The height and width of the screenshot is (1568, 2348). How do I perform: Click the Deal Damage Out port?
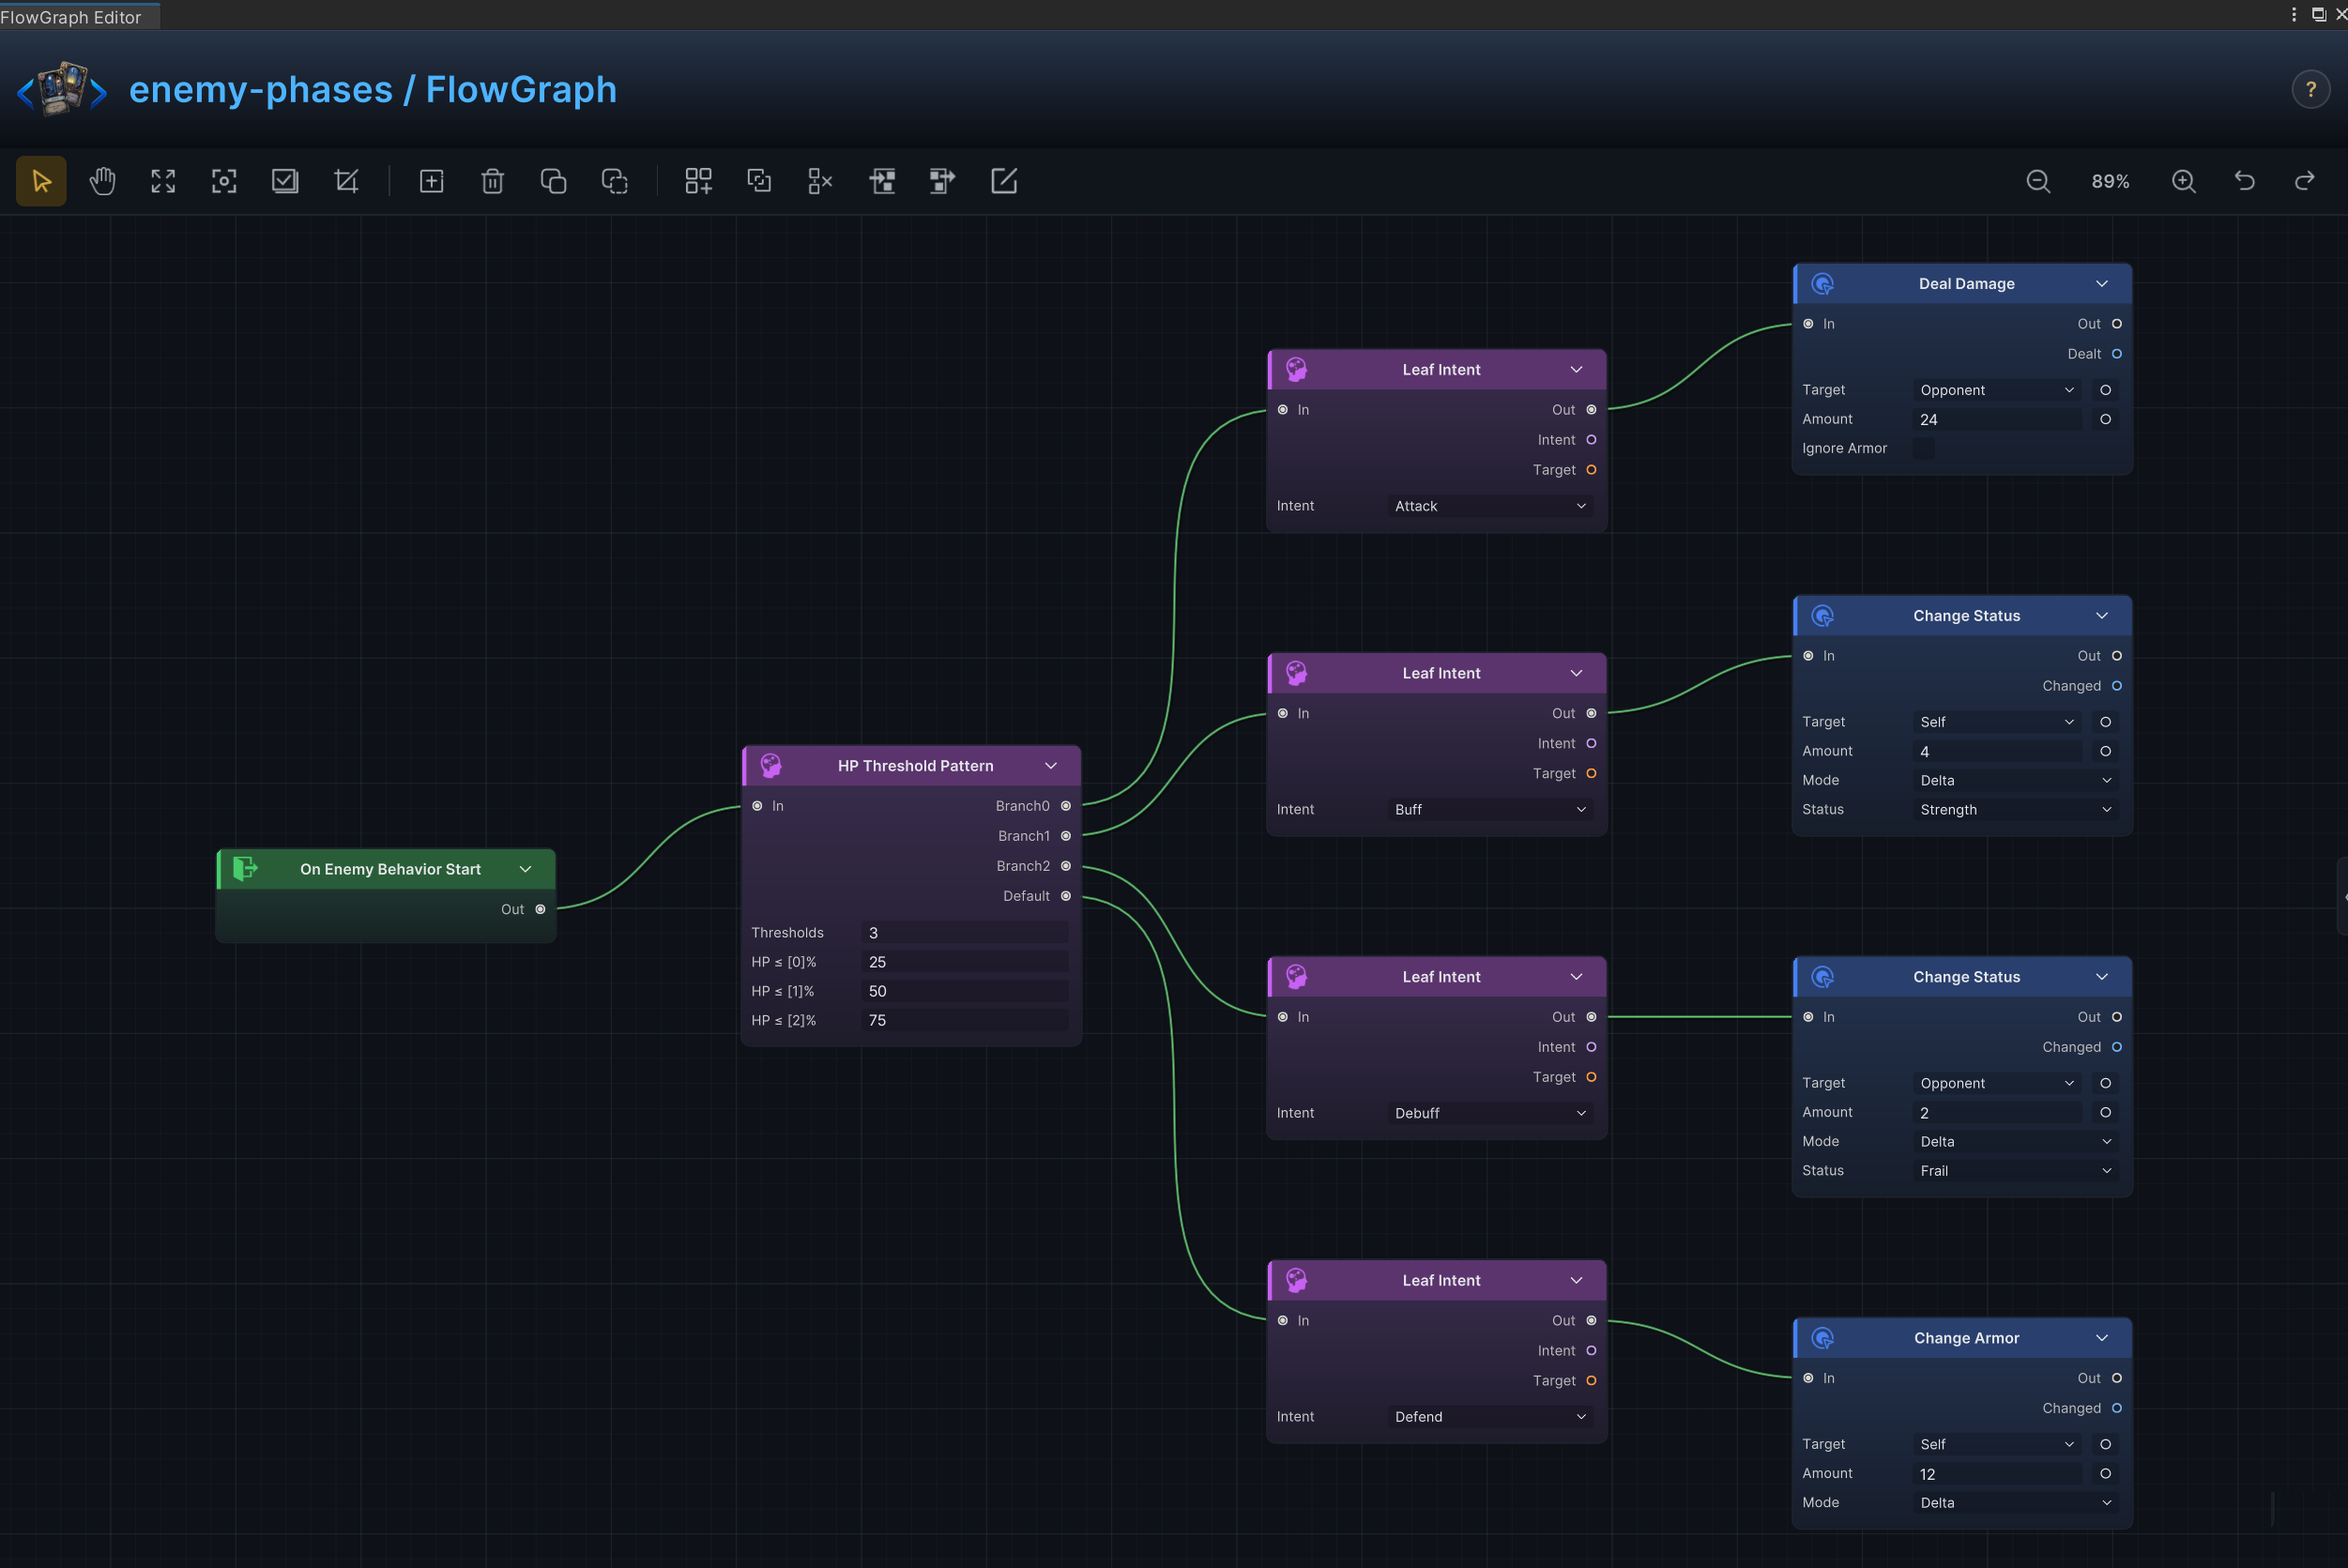point(2116,324)
